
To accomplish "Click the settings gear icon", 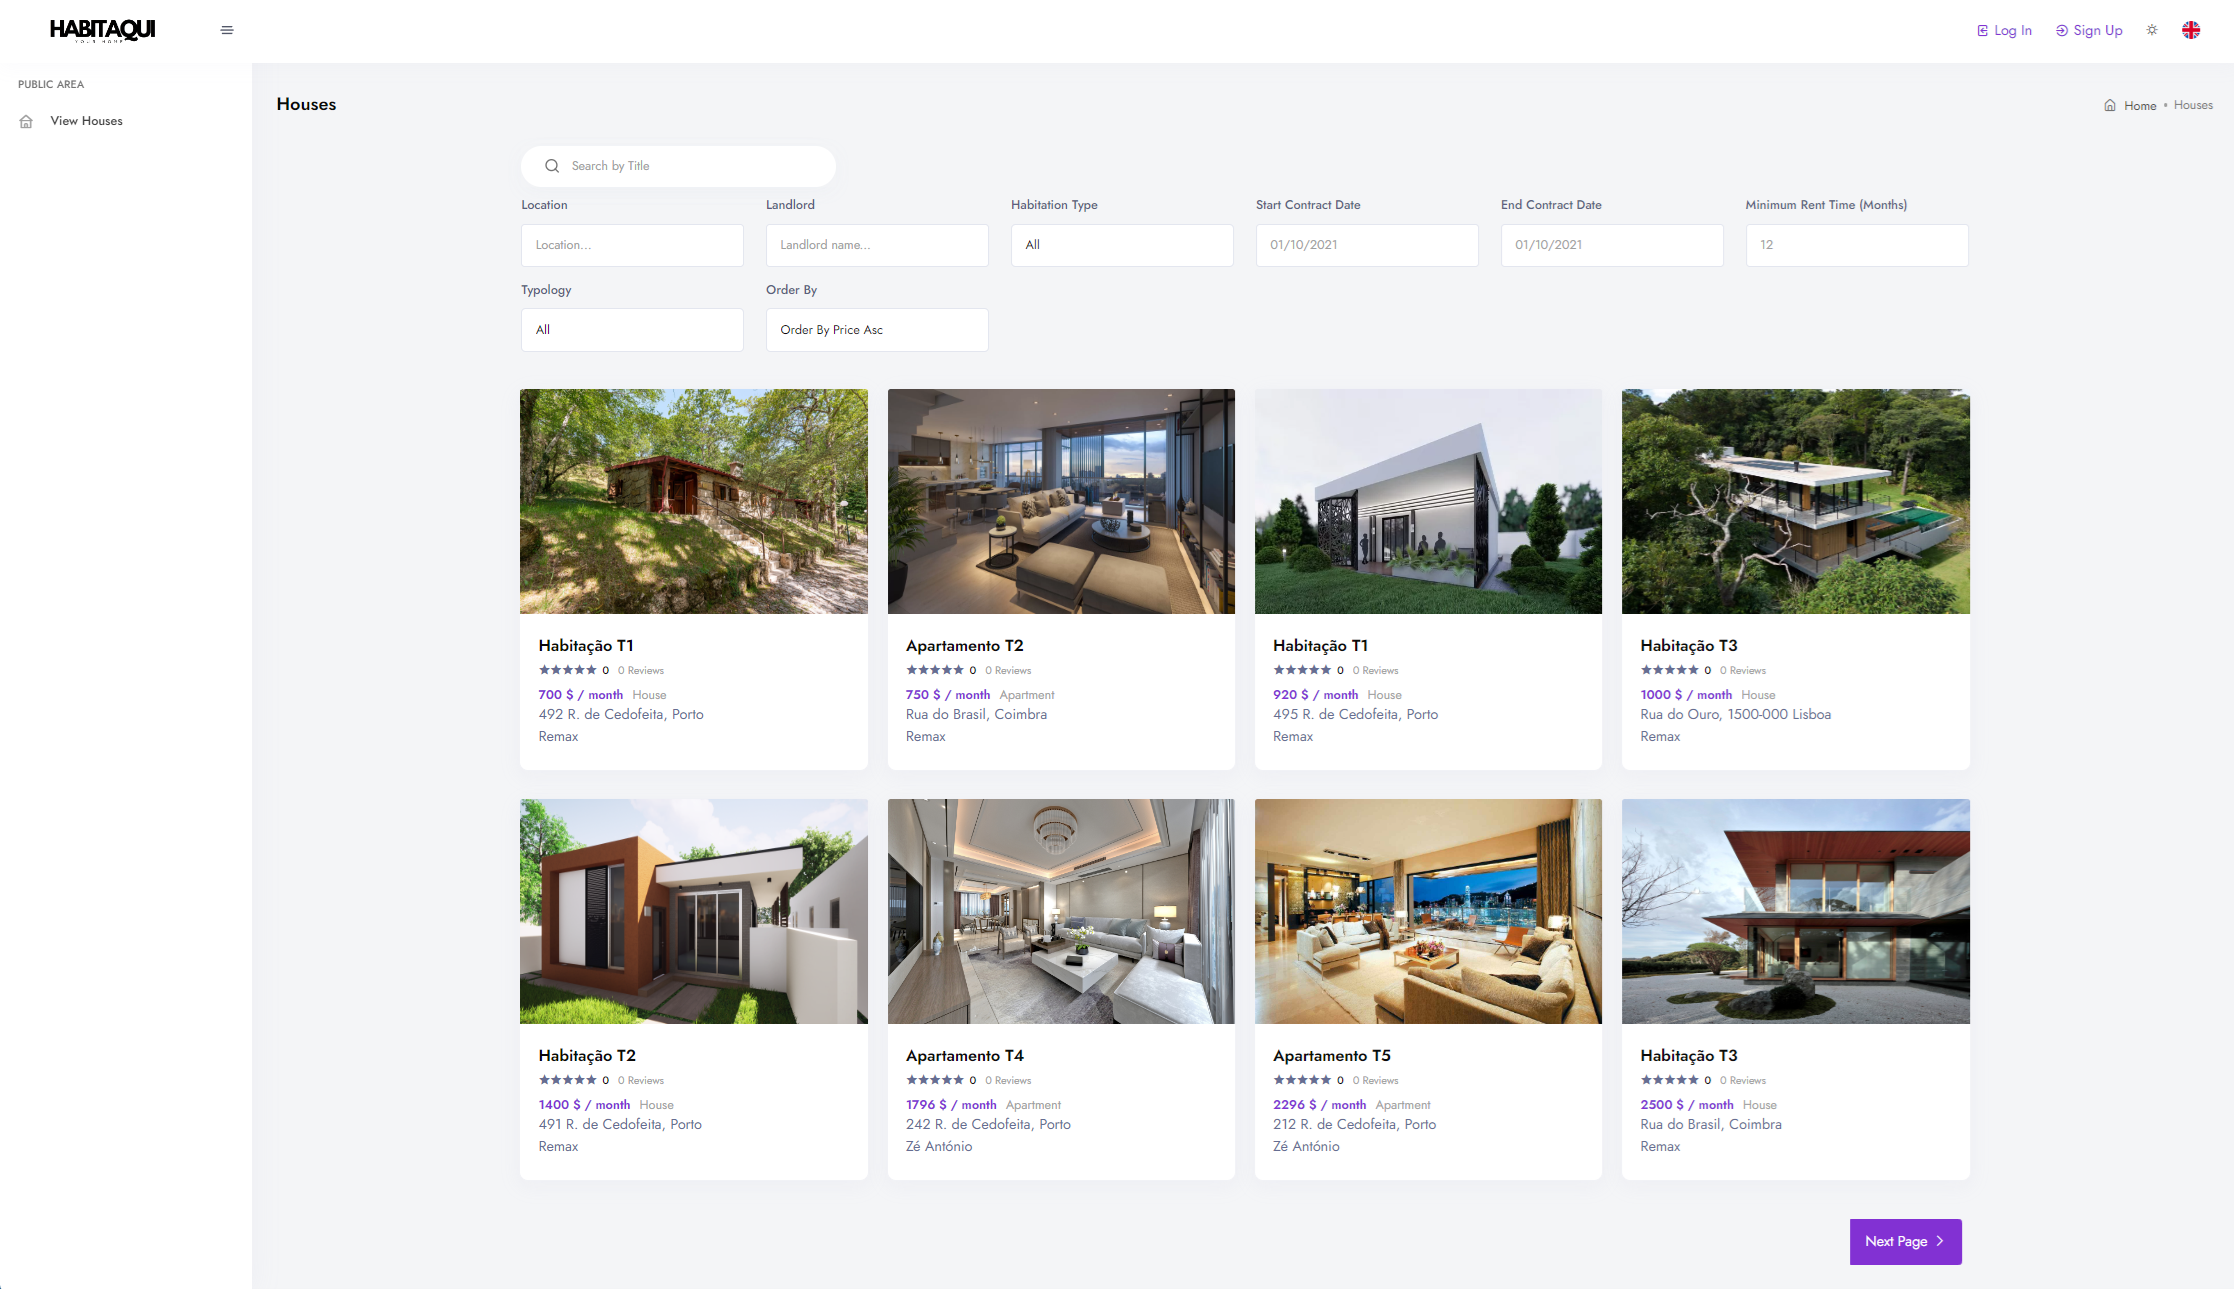I will [x=2153, y=28].
